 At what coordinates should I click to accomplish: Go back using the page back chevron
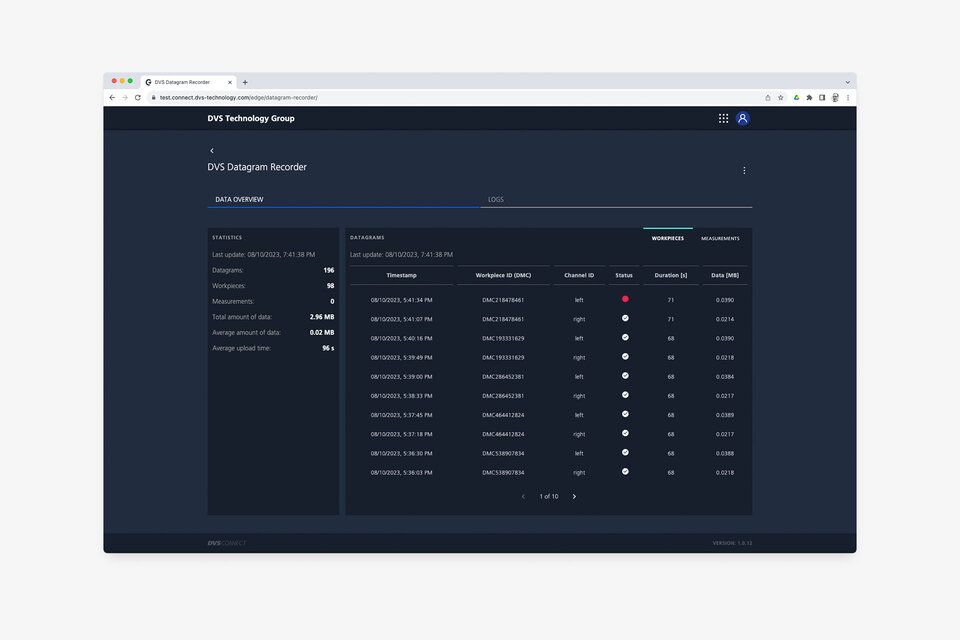pyautogui.click(x=212, y=151)
